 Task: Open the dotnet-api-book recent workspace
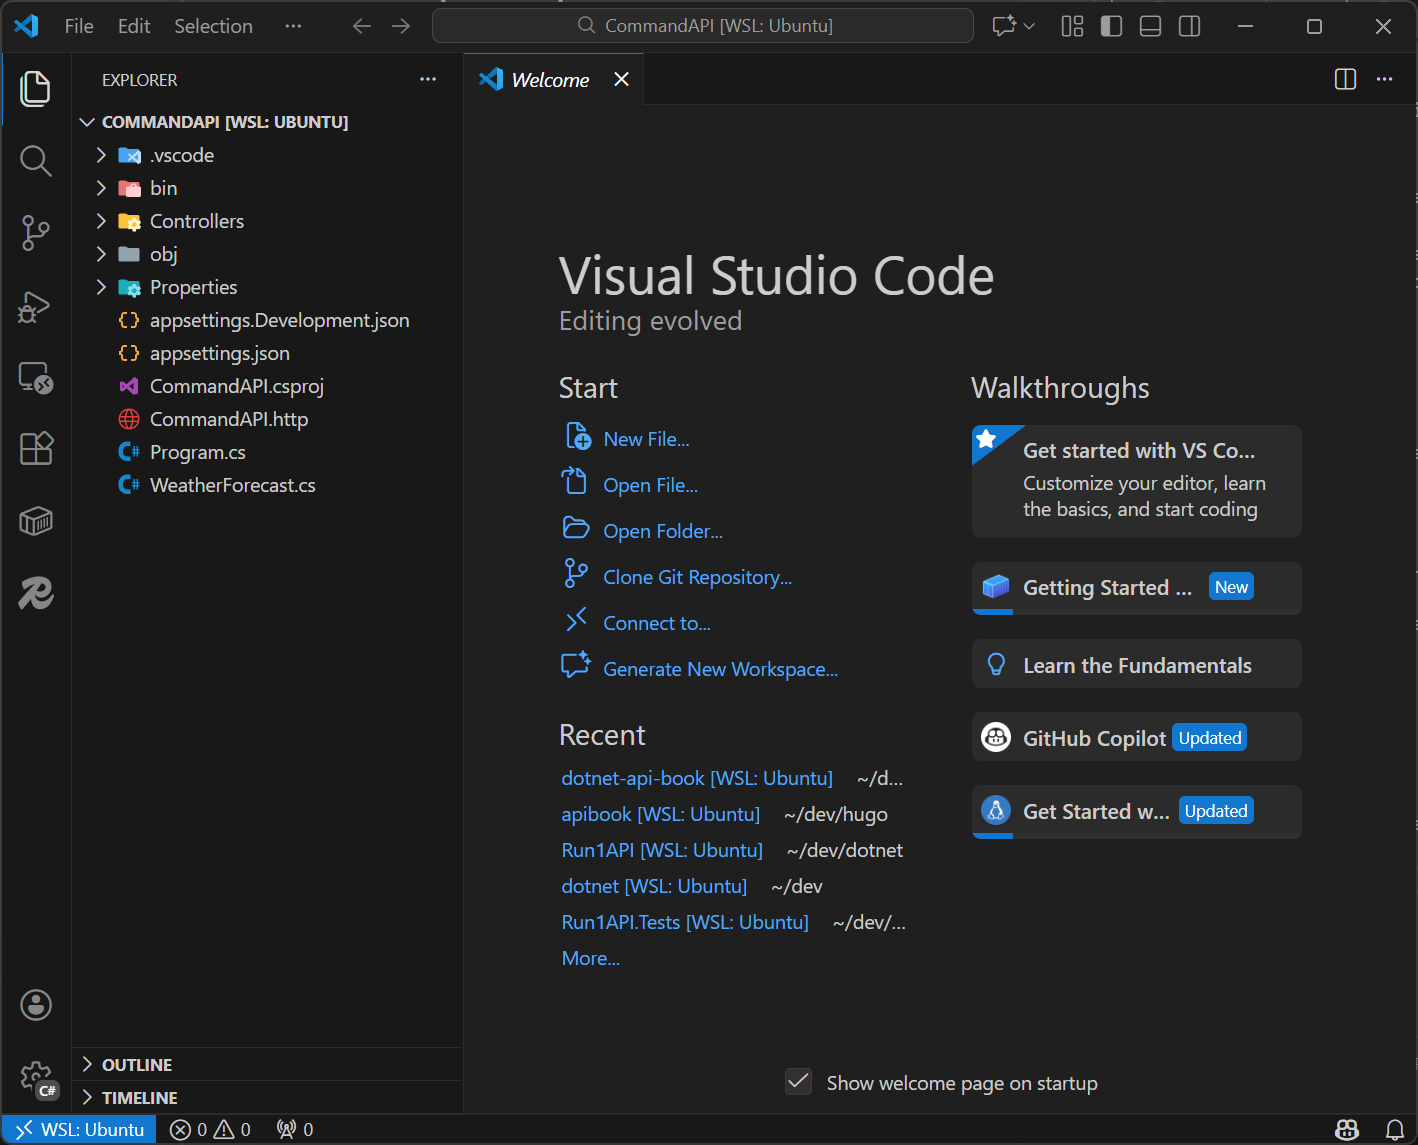697,778
